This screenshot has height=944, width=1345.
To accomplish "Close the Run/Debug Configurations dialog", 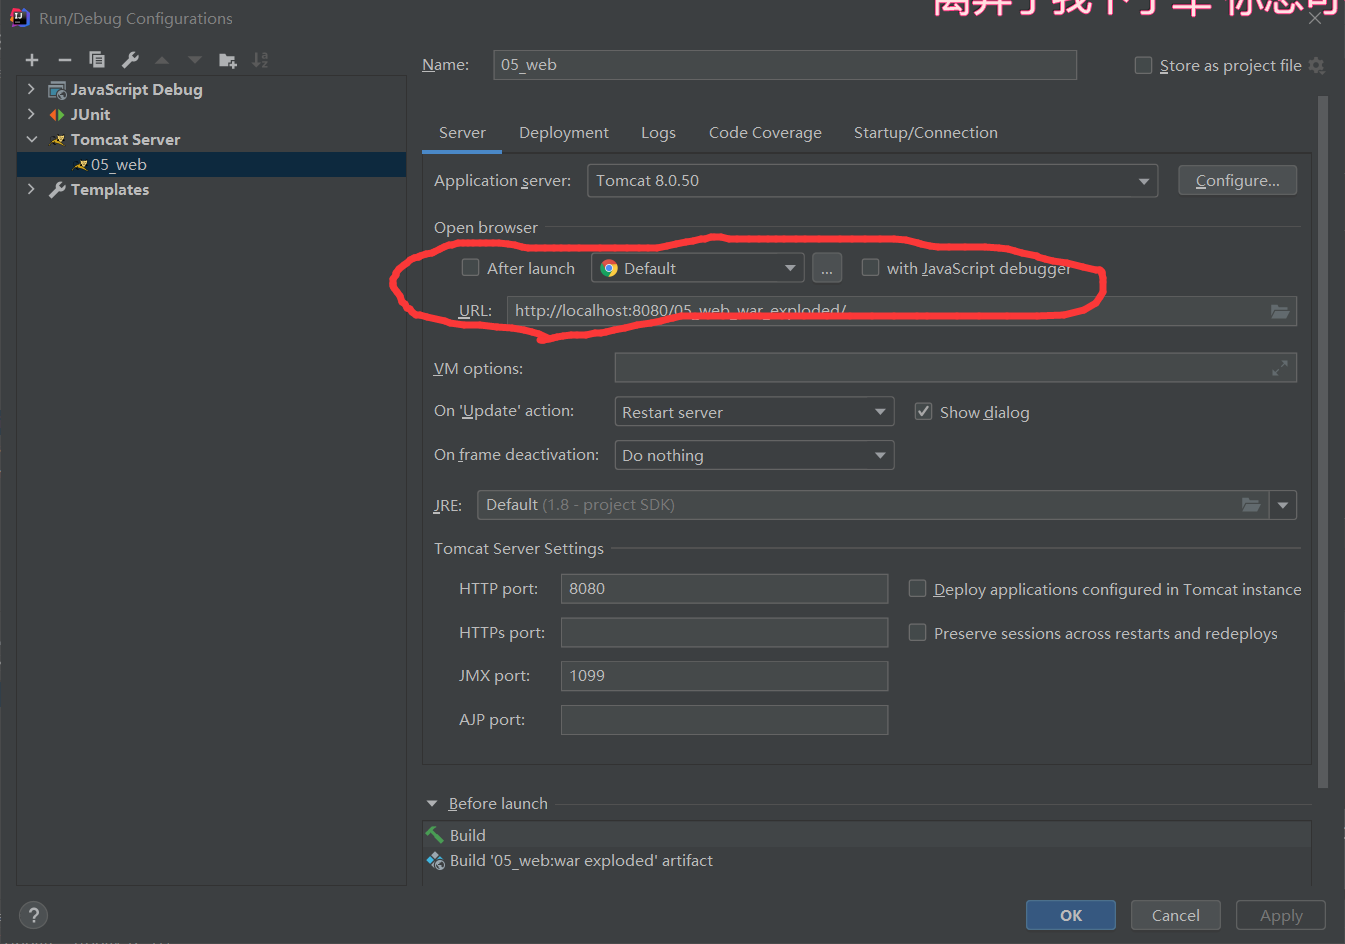I will pos(1315,17).
